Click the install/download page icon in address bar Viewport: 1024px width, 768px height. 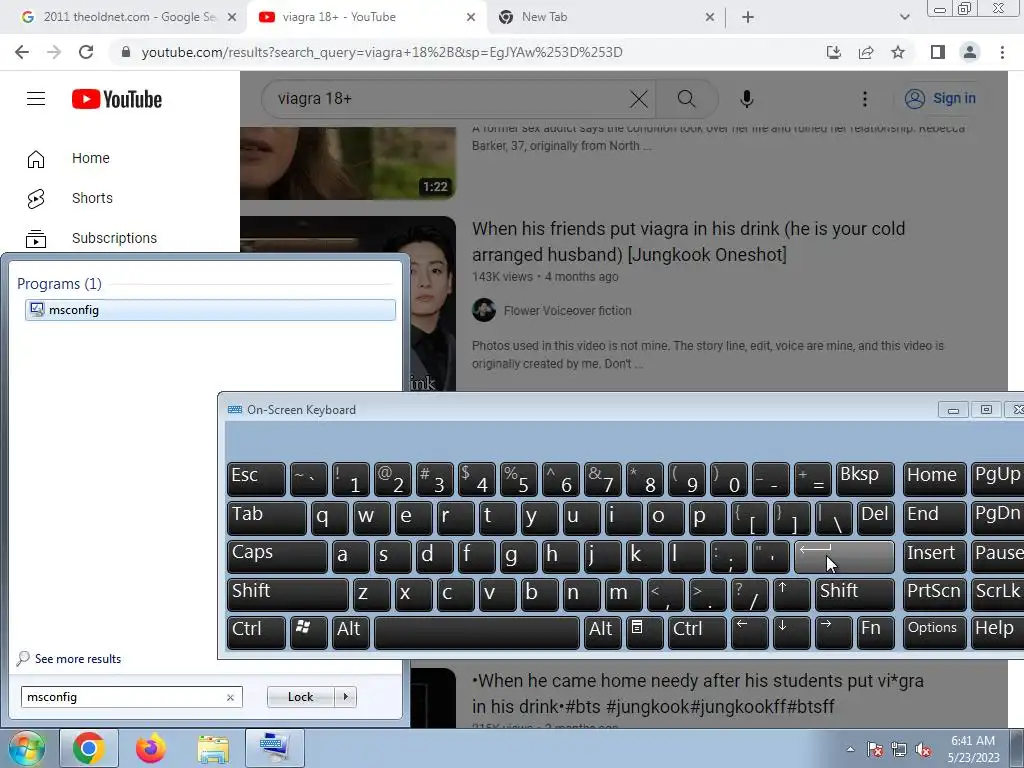(834, 52)
